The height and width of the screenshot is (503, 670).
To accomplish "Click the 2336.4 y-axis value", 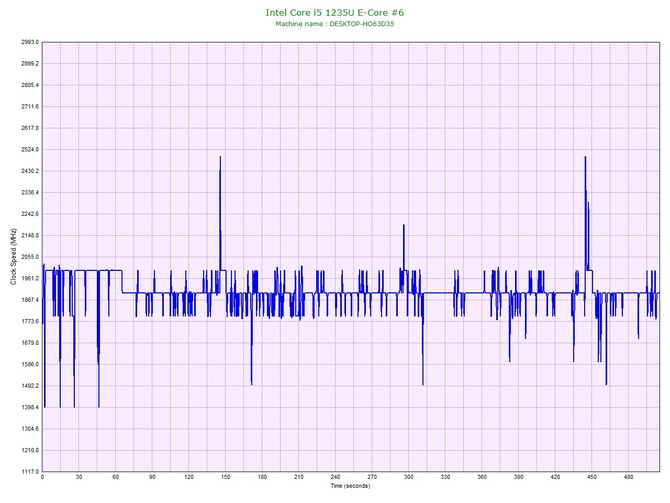I will point(30,193).
